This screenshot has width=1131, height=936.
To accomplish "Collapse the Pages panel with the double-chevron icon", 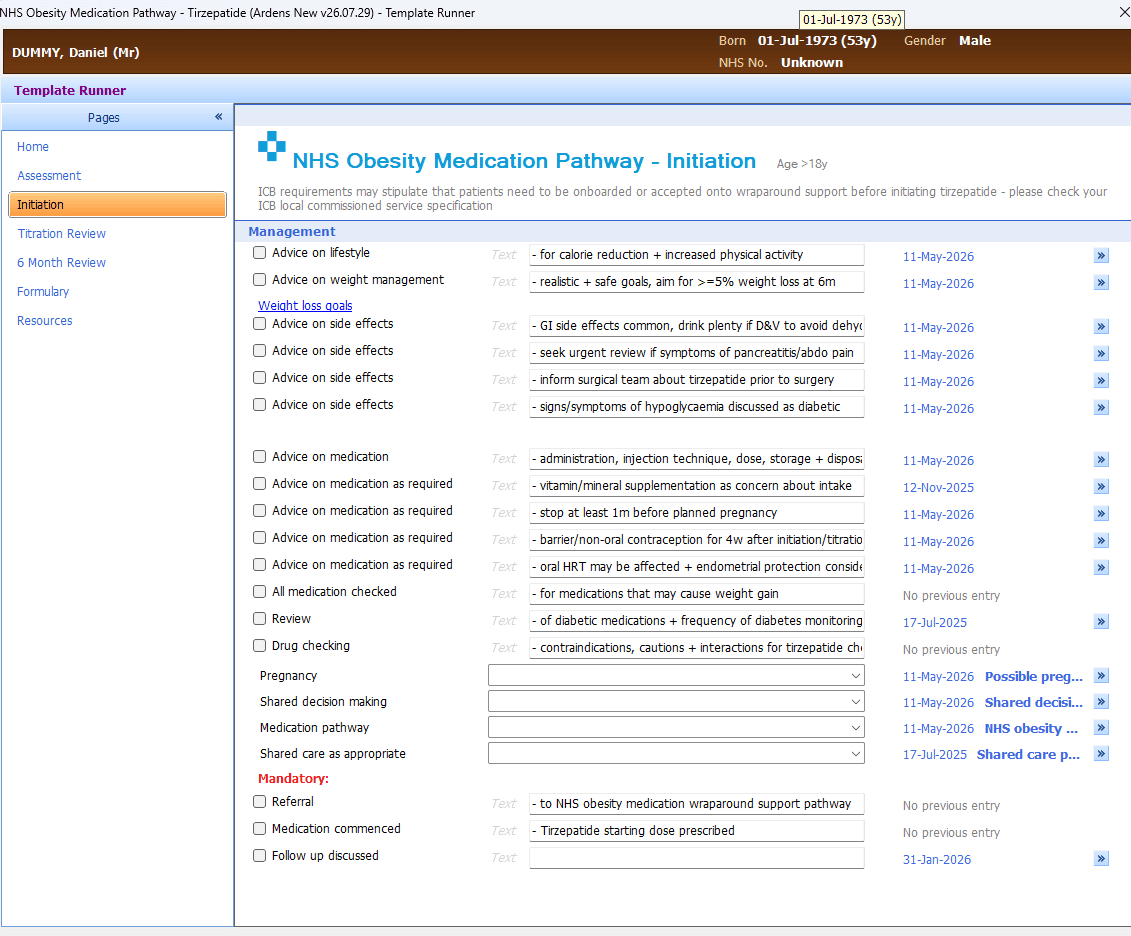I will (219, 117).
